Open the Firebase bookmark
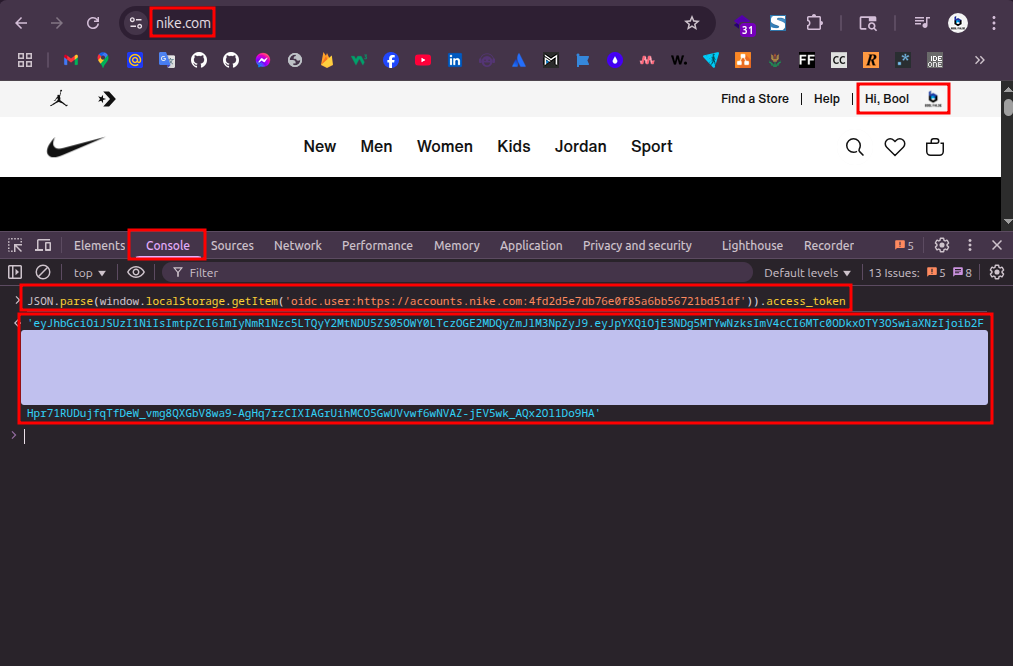 (x=327, y=60)
